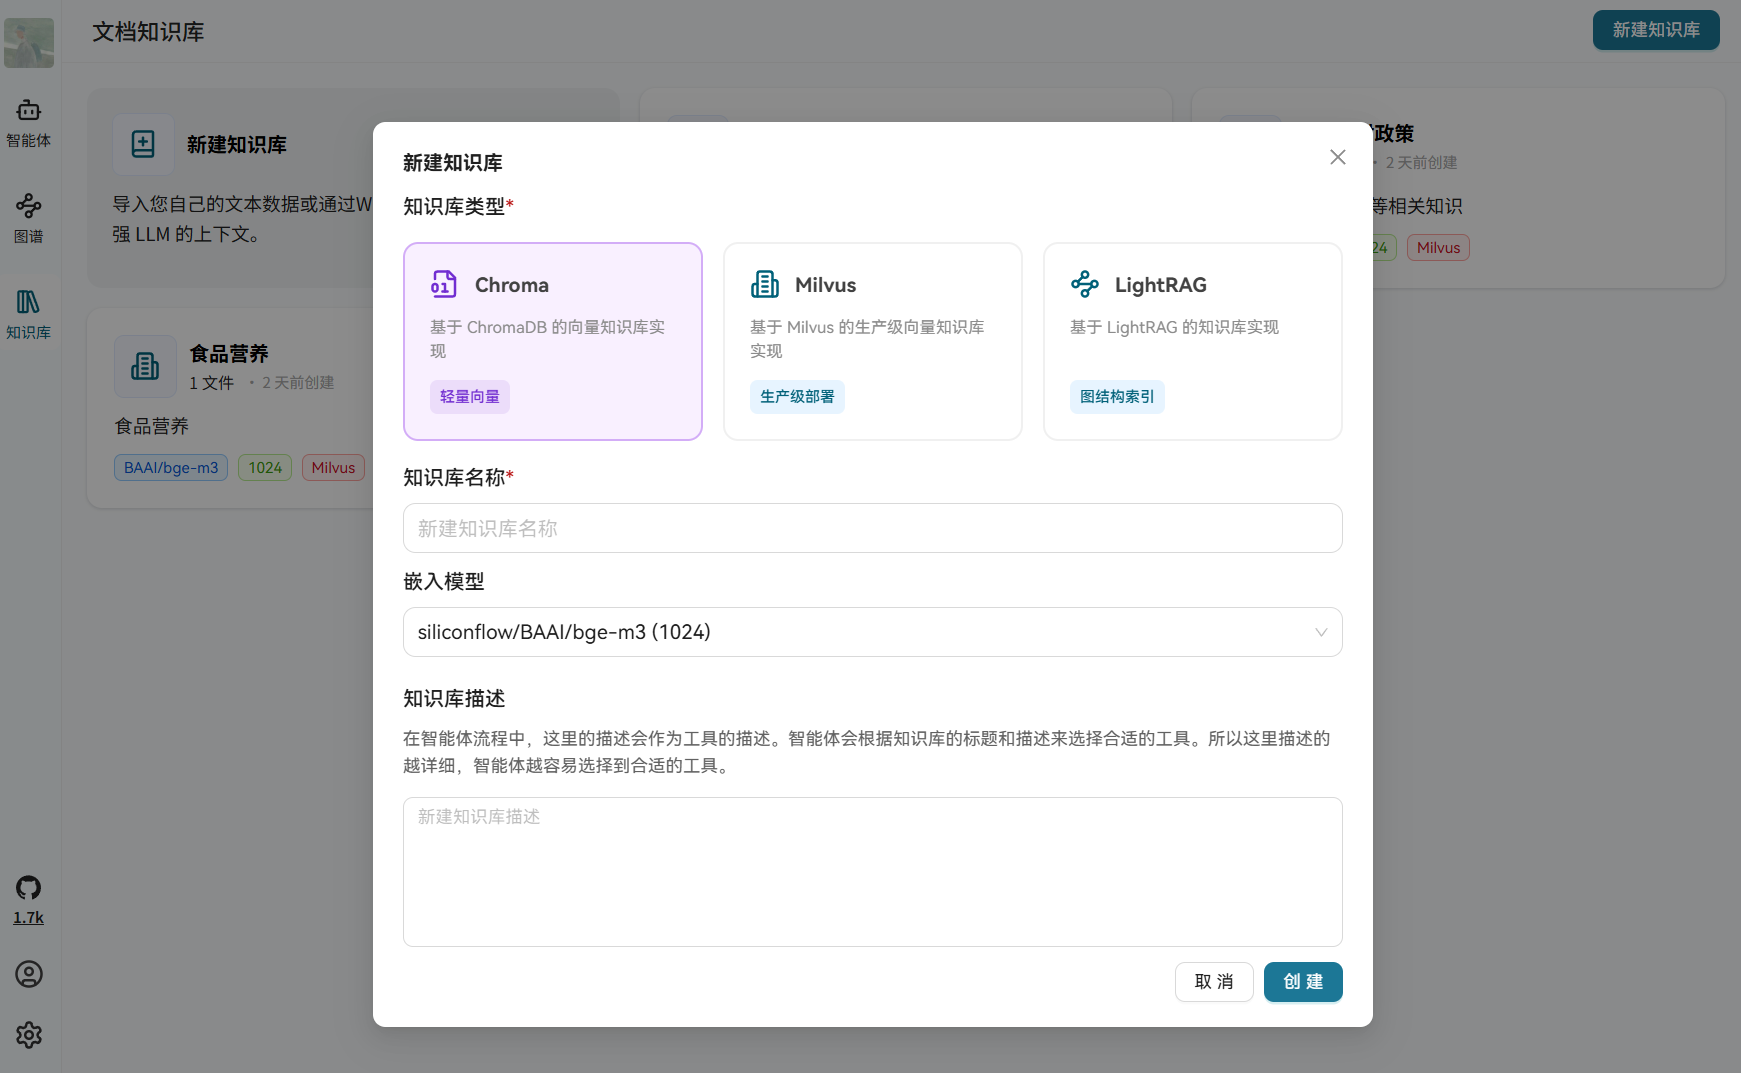Expand embedding model list via chevron arrow
This screenshot has height=1073, width=1741.
(x=1321, y=632)
